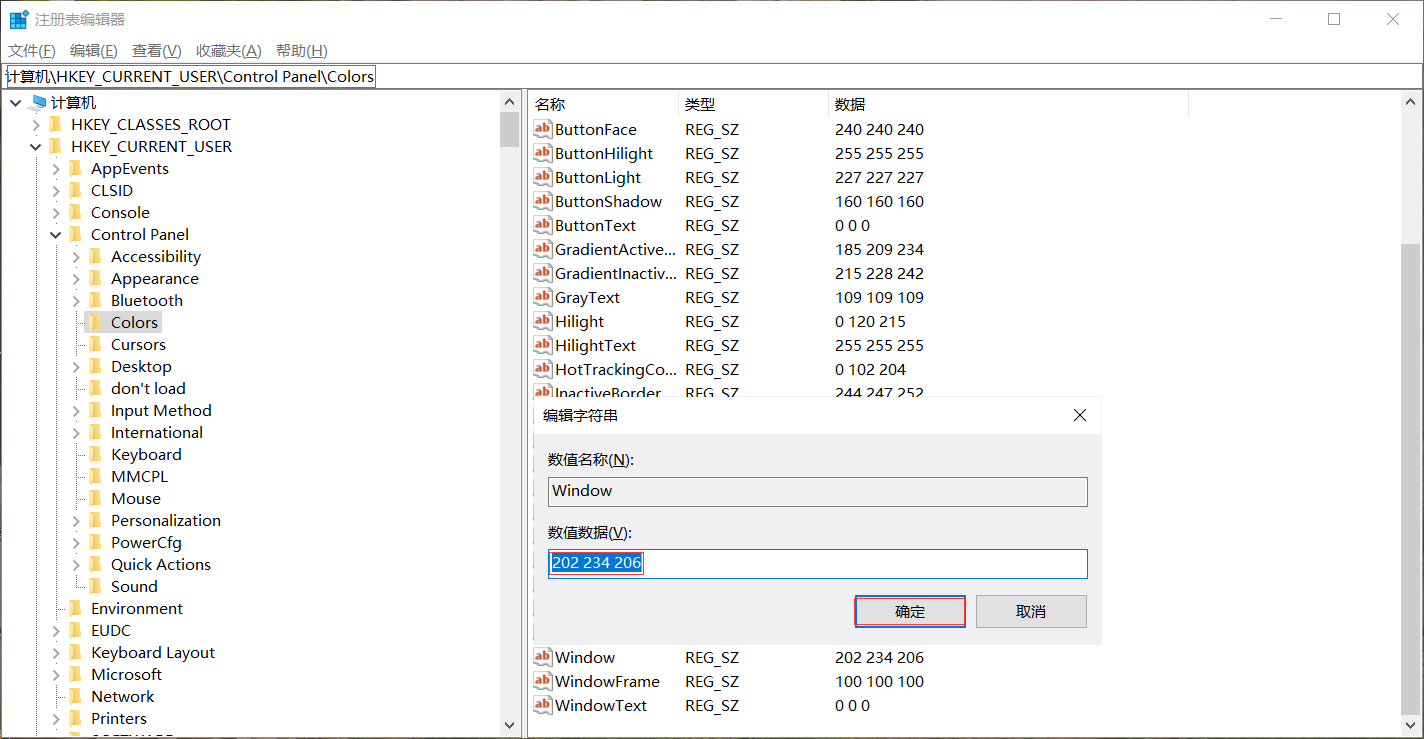Open the 编辑 menu
The image size is (1424, 739).
93,50
